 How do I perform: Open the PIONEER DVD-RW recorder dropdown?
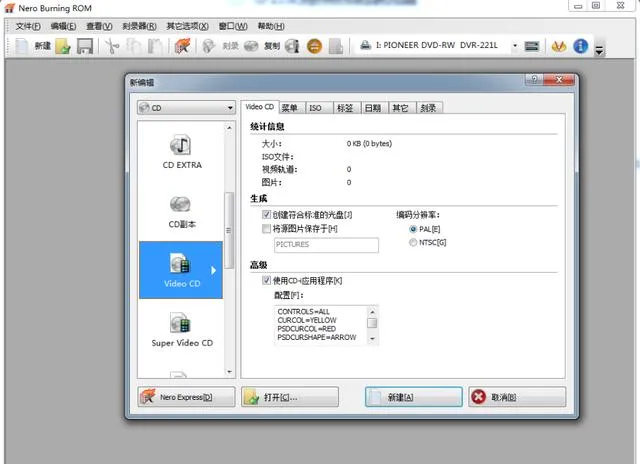tap(515, 45)
